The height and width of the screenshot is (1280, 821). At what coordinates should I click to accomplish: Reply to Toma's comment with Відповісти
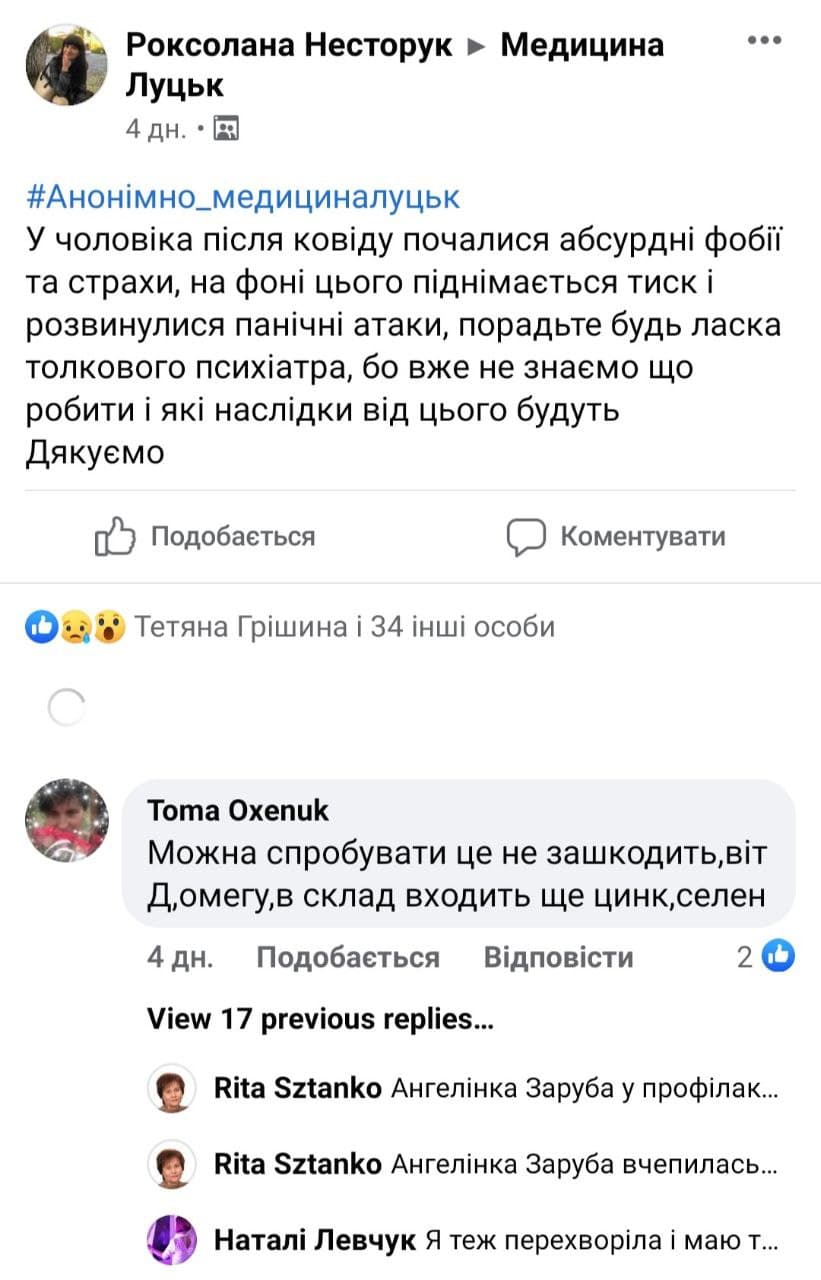pyautogui.click(x=558, y=958)
